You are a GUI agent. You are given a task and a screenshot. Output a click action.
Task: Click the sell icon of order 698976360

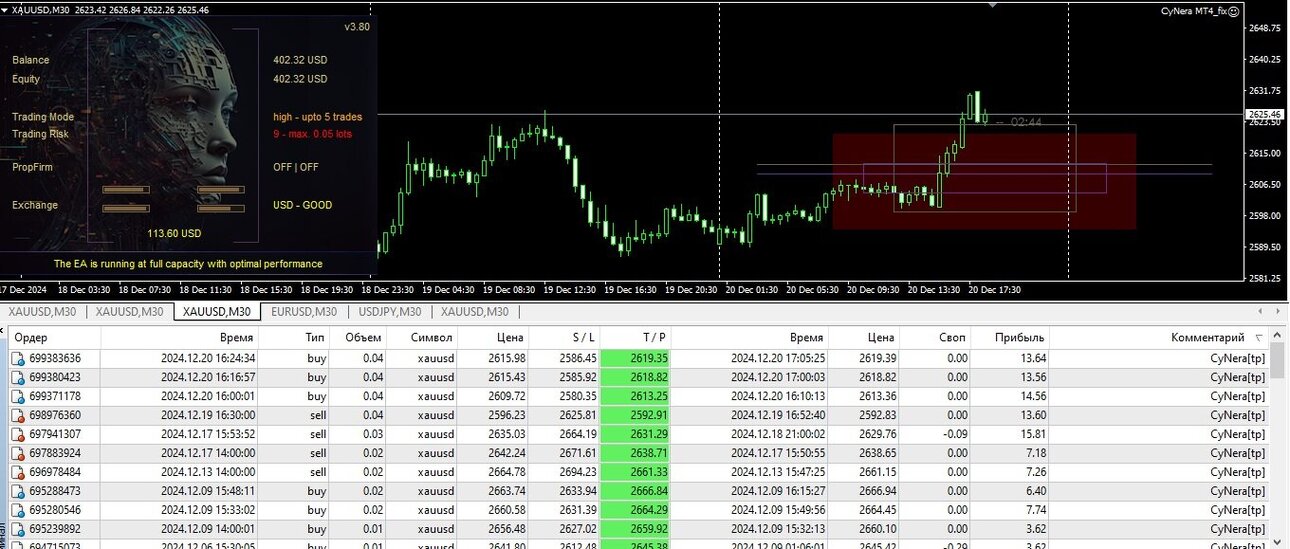(18, 415)
